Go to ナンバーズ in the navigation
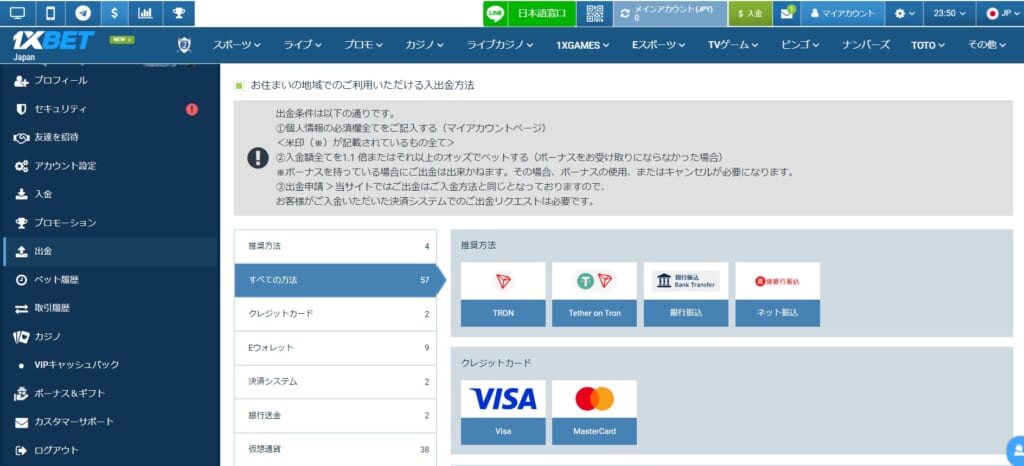The width and height of the screenshot is (1024, 466). click(866, 45)
